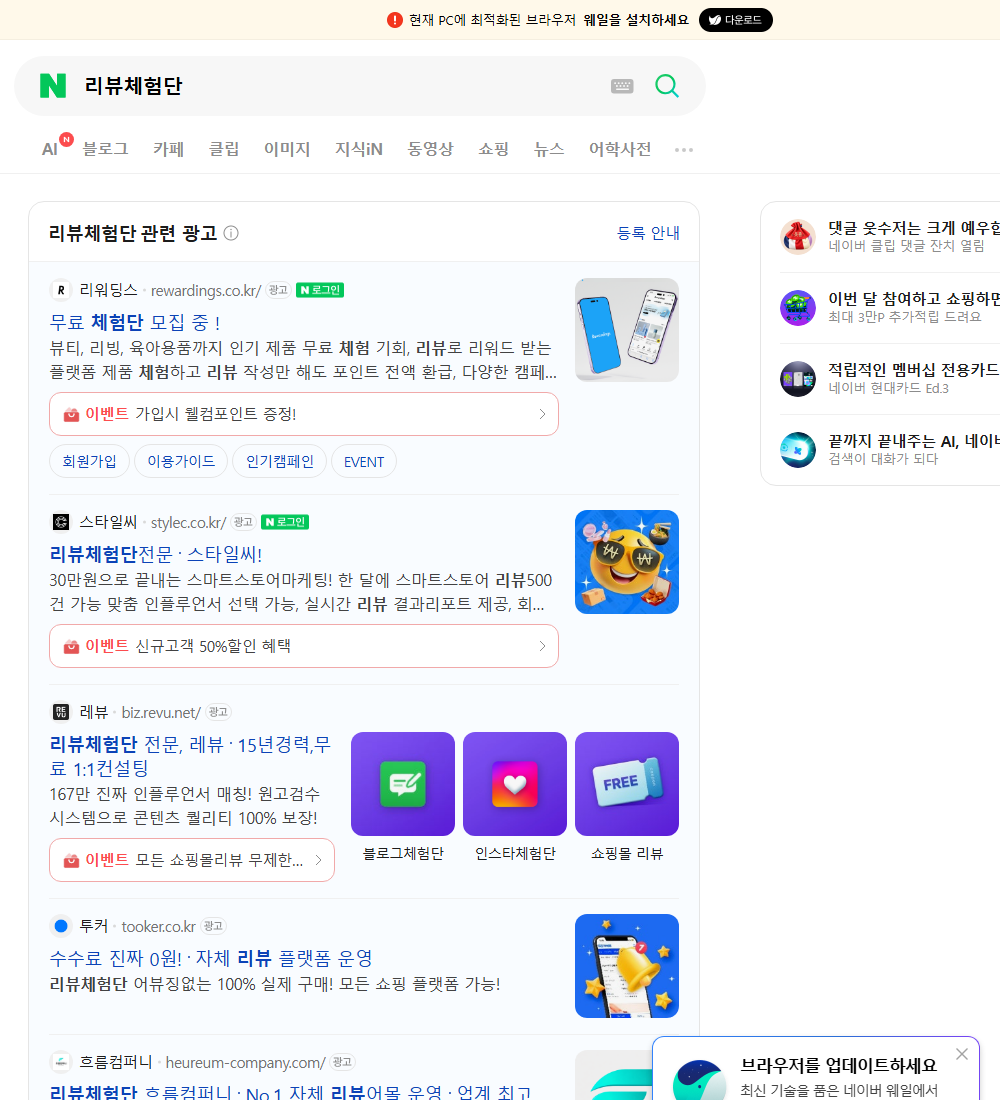
Task: Click the 쇼핑몰 리뷰 FREE ticket tile
Action: pos(627,784)
